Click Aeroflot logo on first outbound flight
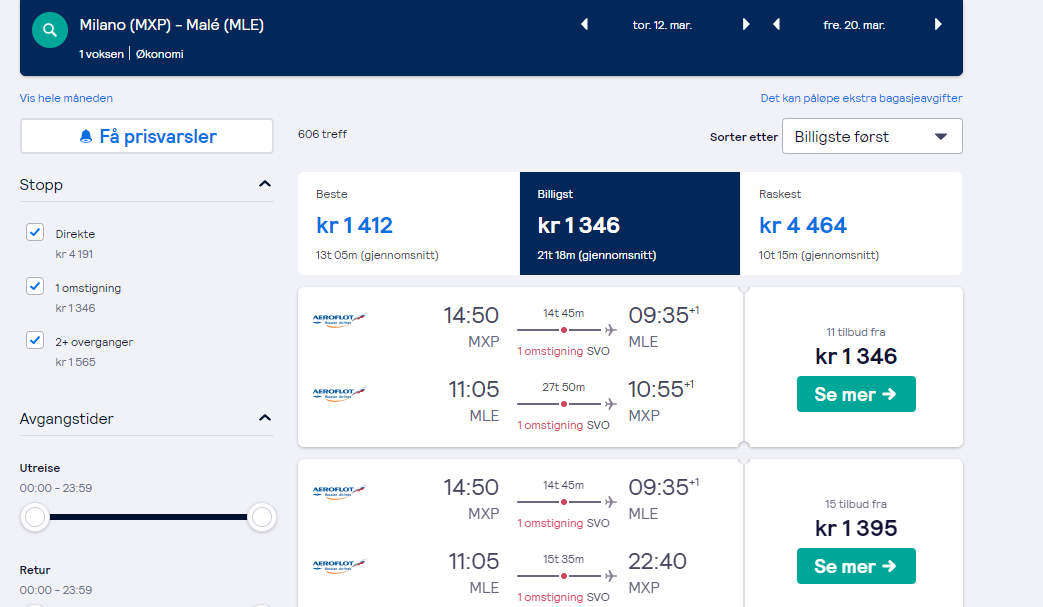This screenshot has height=607, width=1043. (x=339, y=320)
